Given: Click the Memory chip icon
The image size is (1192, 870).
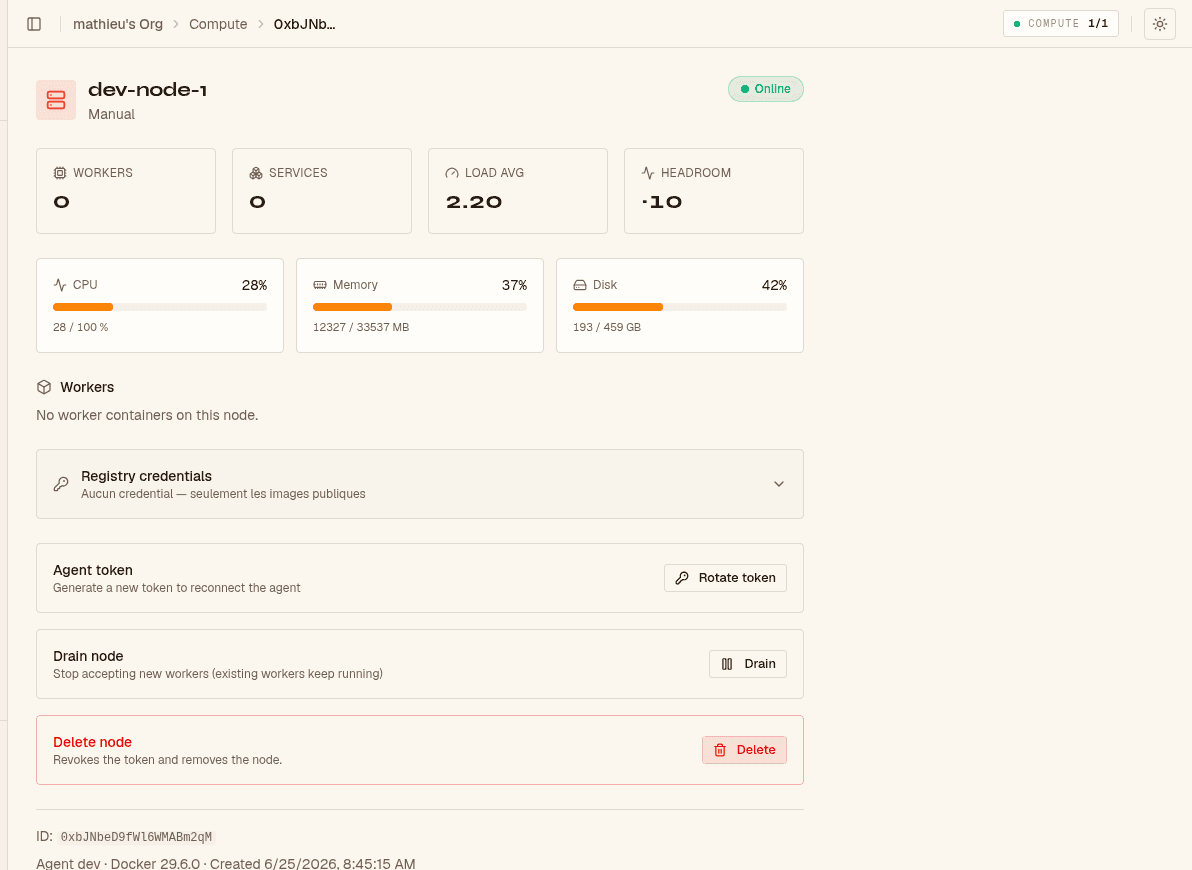Looking at the screenshot, I should (320, 285).
